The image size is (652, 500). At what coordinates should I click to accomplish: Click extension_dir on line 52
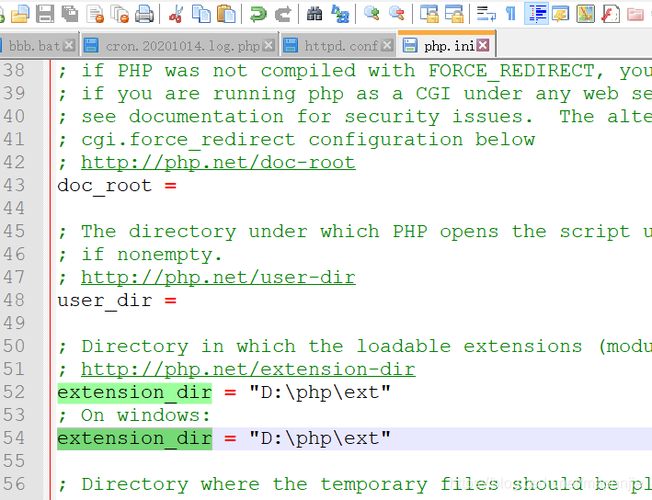tap(134, 393)
